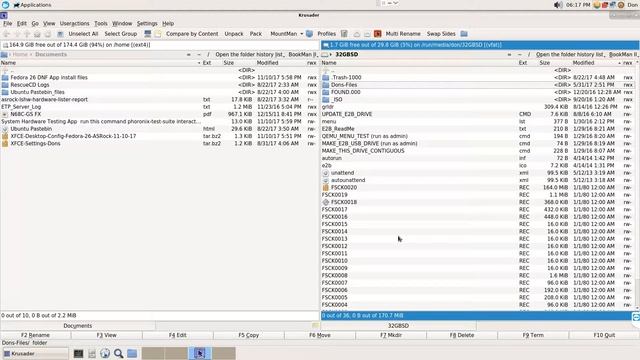This screenshot has width=640, height=360.
Task: Click the F5 Copy button
Action: [x=249, y=335]
